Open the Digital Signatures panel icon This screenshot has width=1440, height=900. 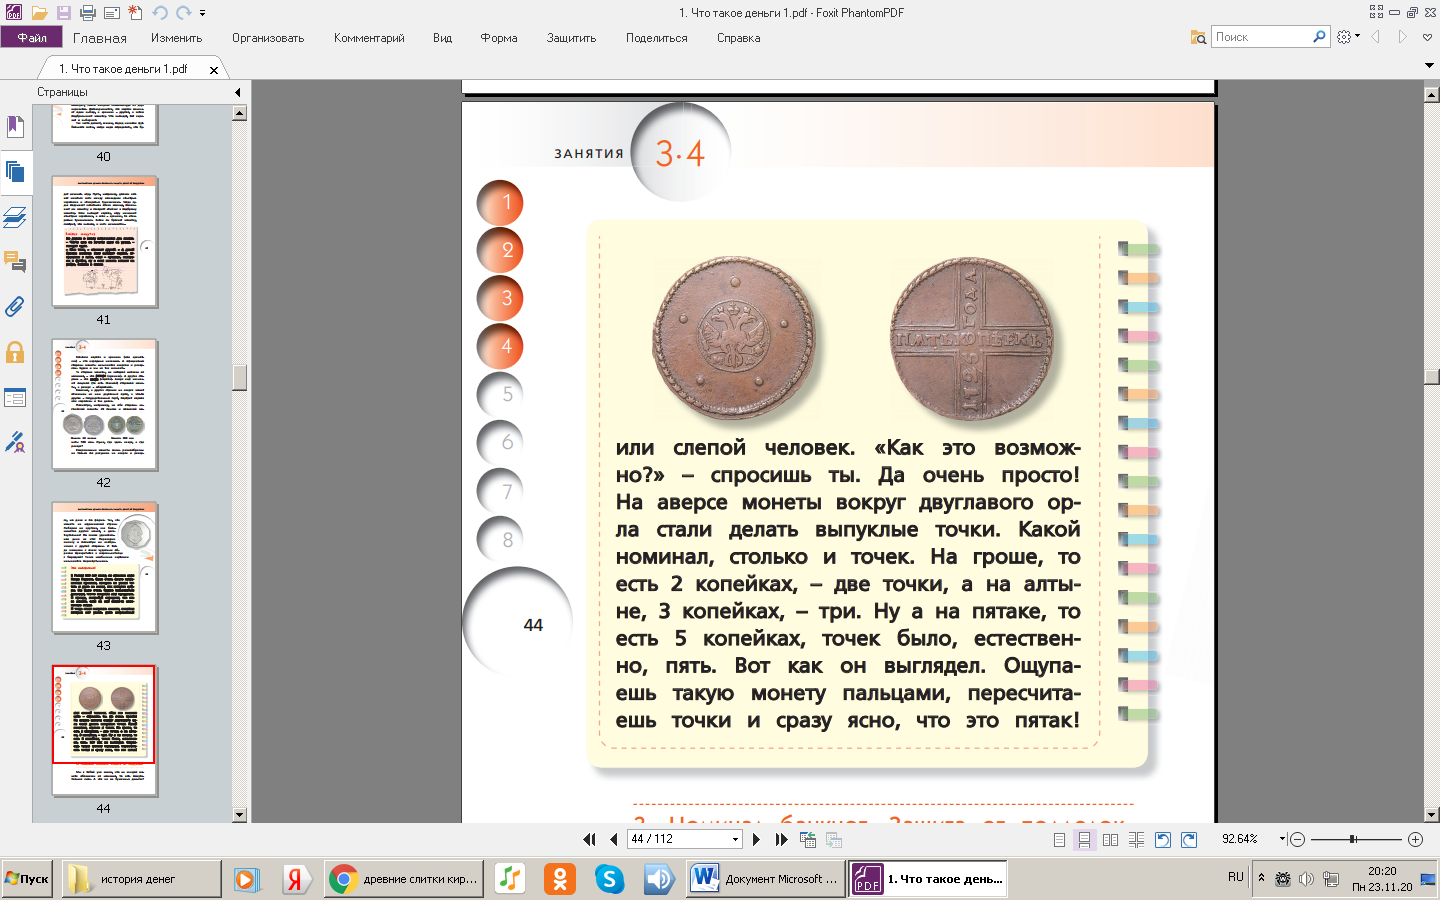[x=15, y=442]
